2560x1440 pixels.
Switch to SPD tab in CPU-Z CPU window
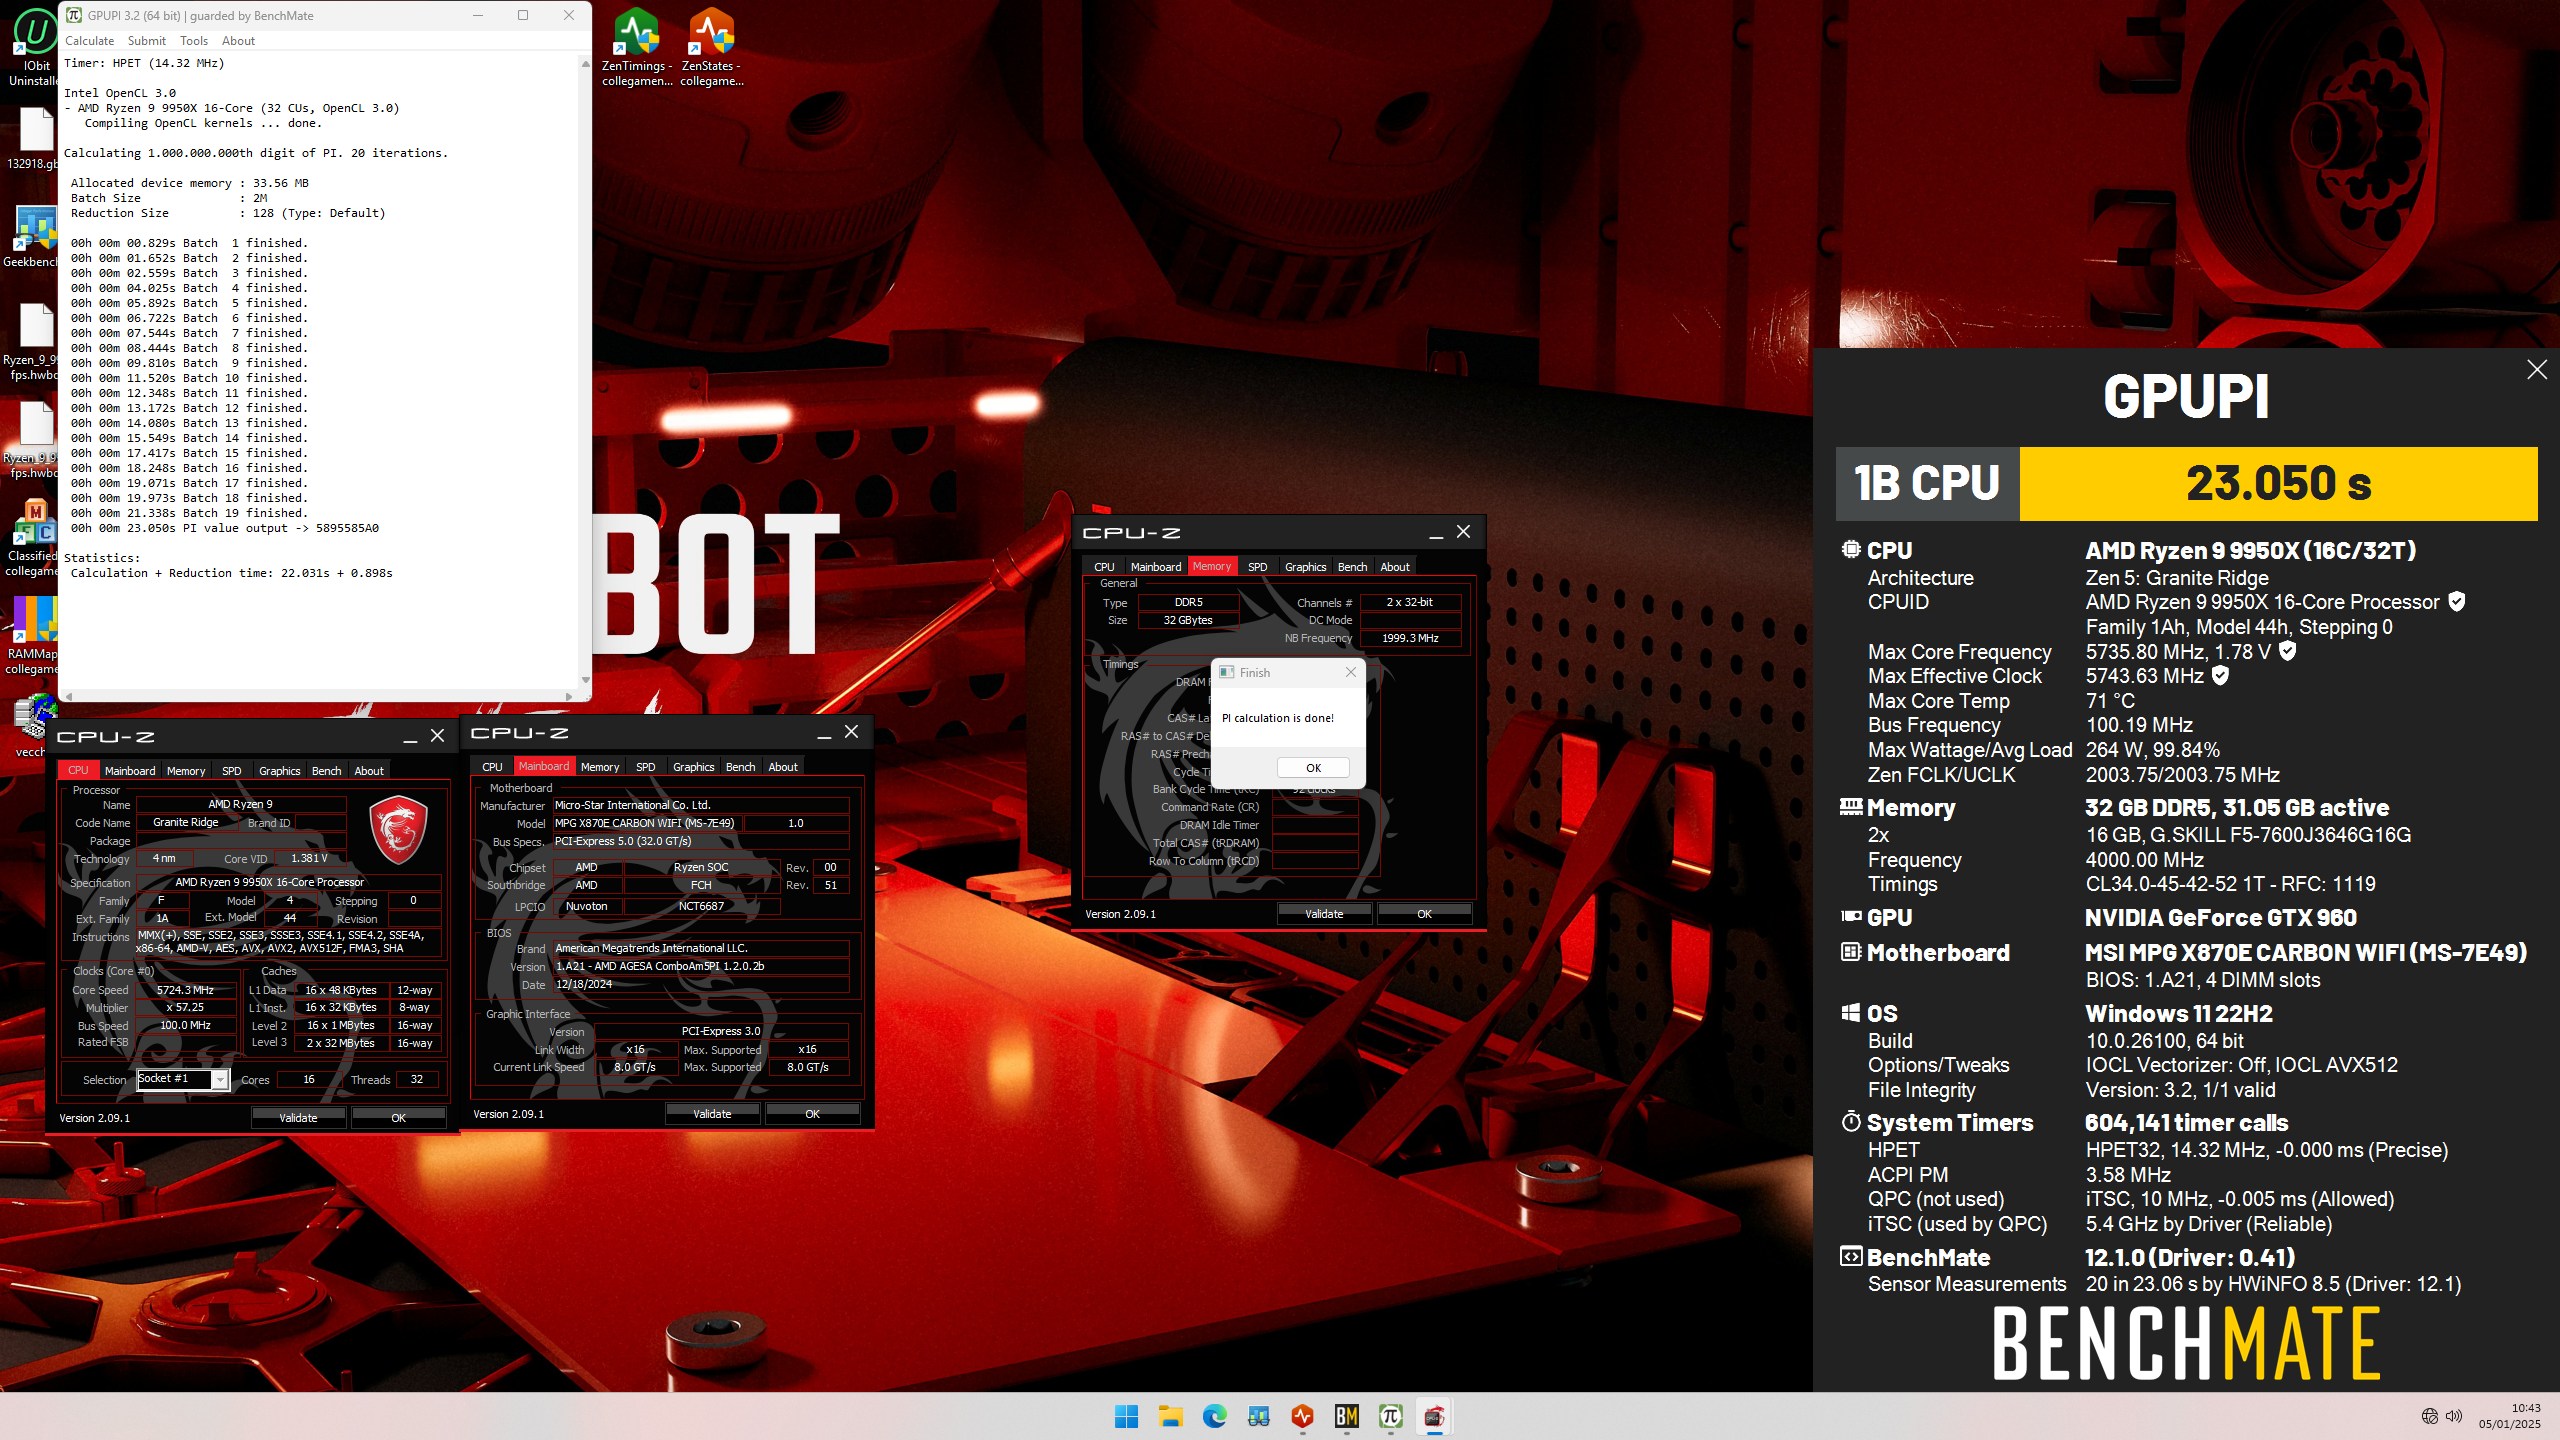(231, 771)
